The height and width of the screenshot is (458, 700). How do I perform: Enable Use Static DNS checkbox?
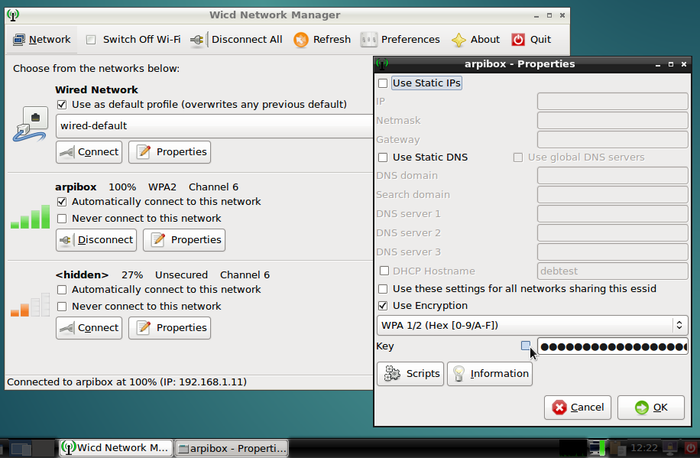[x=383, y=158]
